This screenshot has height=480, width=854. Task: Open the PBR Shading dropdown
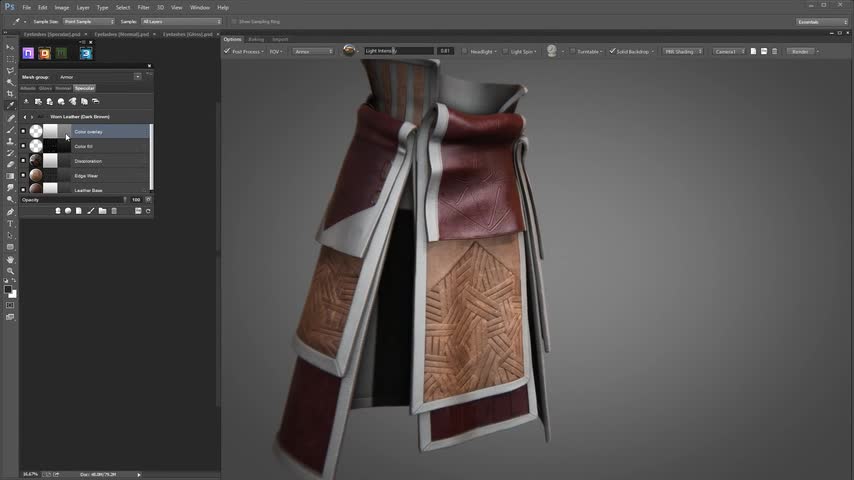pos(683,51)
